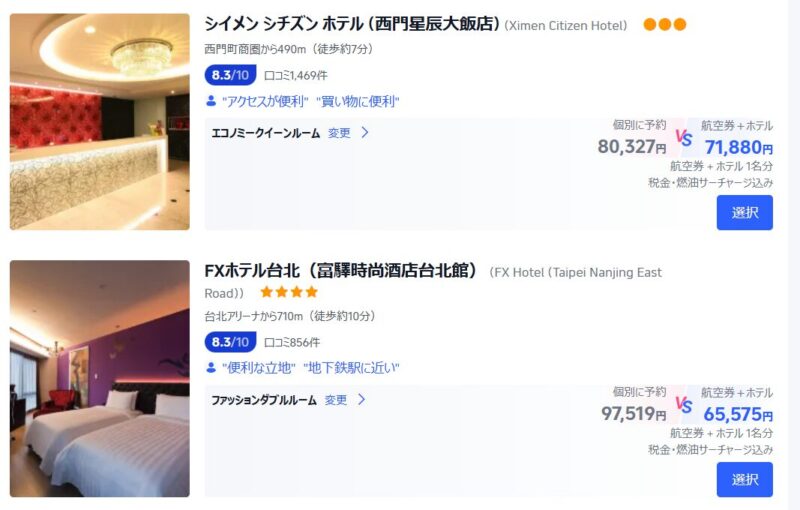Viewport: 800px width, 510px height.
Task: Change the エコノミークイーンルーム room type via 変更
Action: (339, 133)
